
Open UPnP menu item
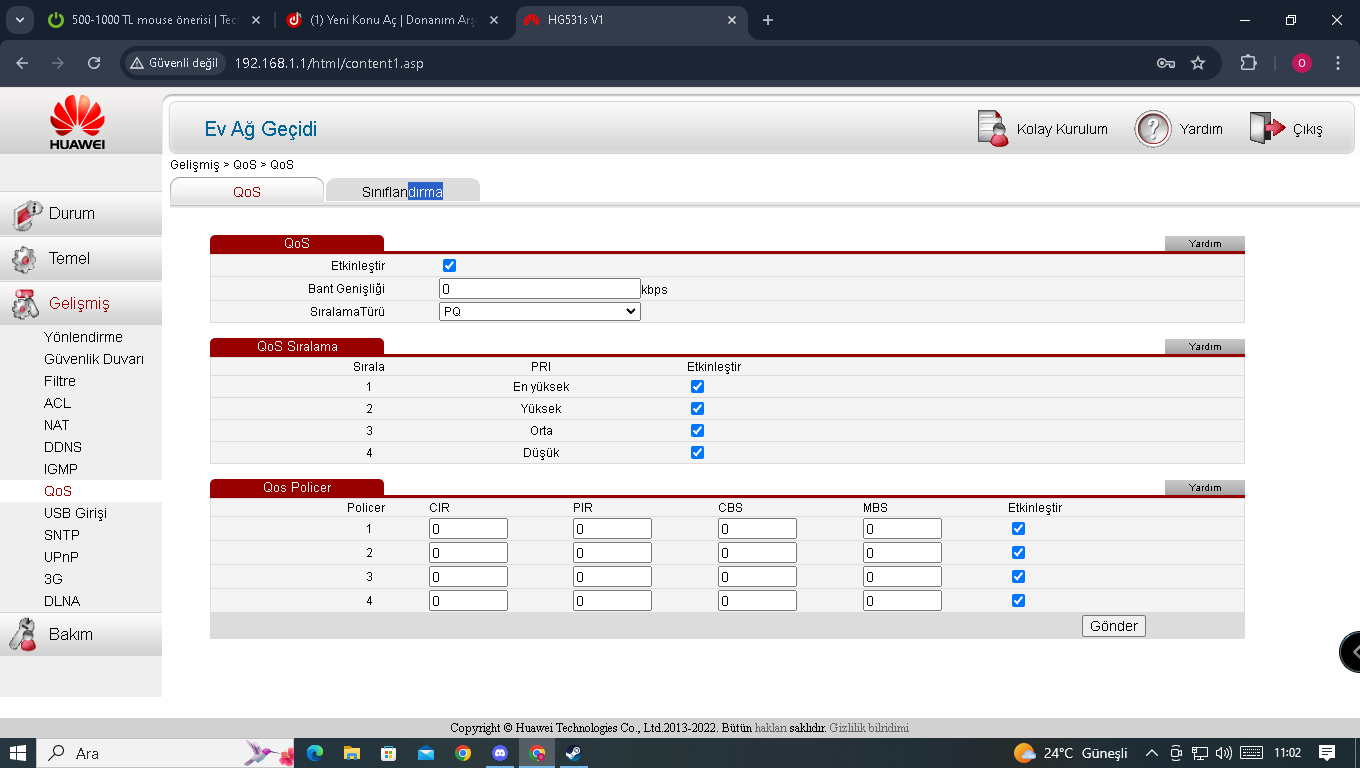coord(61,557)
